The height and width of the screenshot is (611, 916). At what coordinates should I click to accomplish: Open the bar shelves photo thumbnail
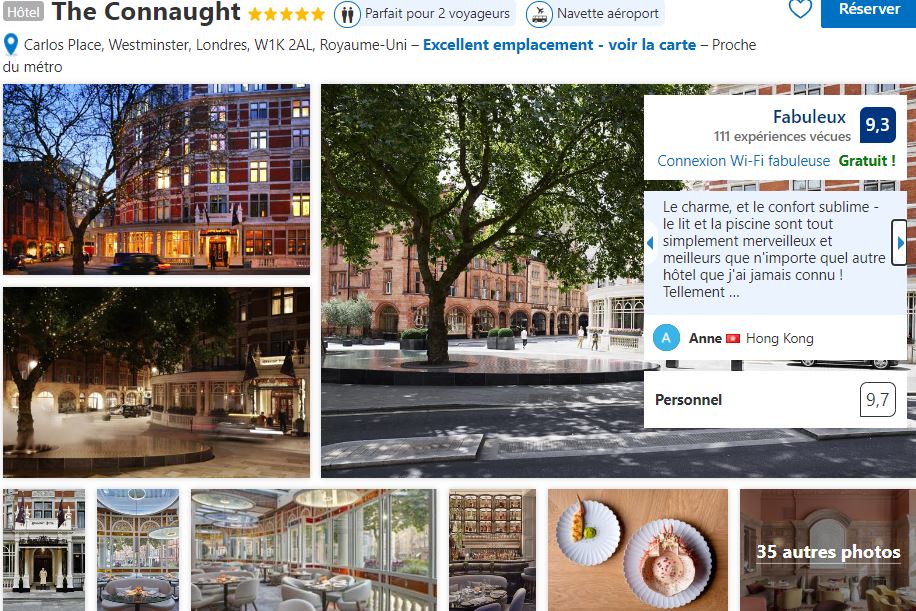(x=492, y=550)
